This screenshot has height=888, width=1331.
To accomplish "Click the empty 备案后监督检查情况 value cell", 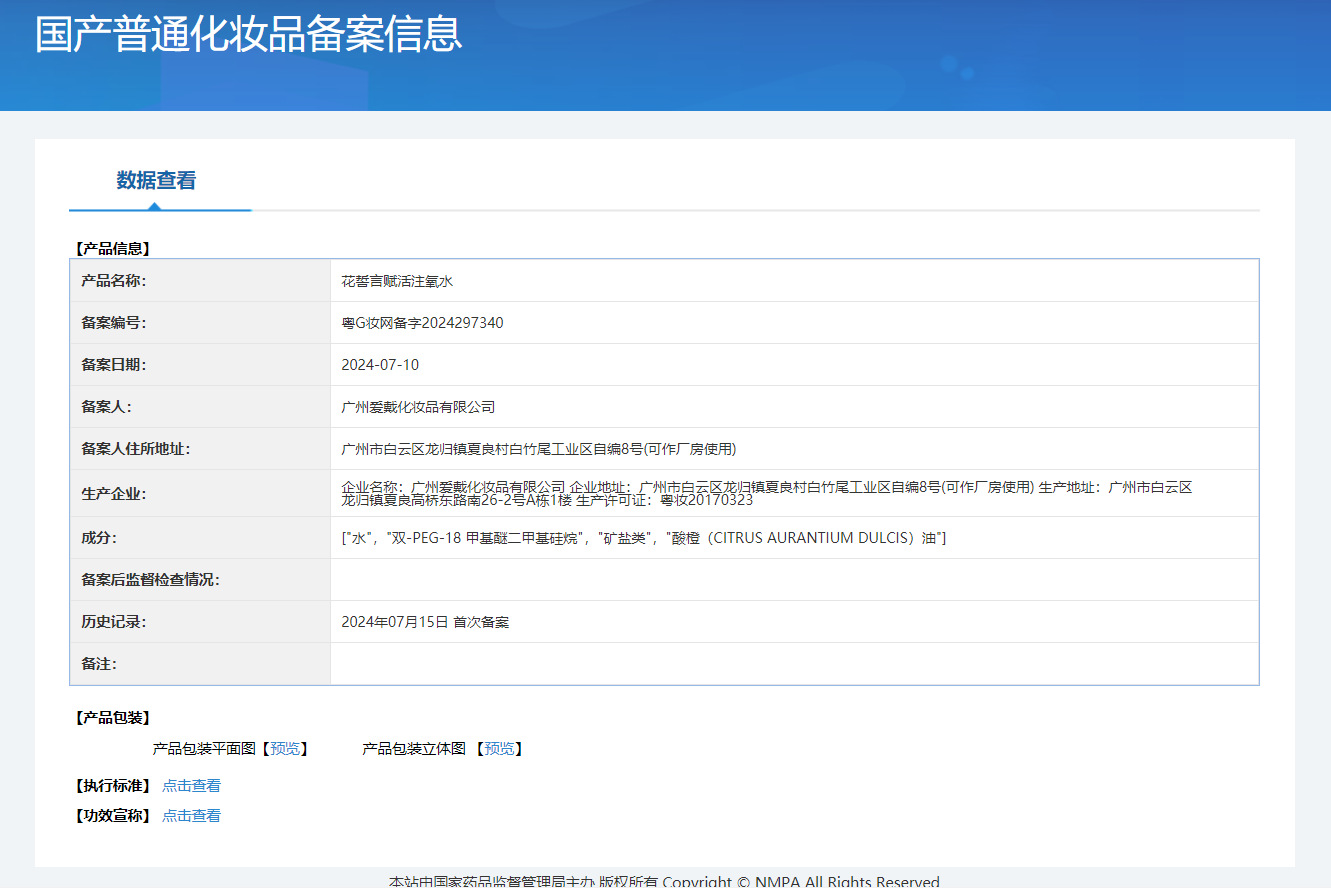I will click(x=793, y=580).
